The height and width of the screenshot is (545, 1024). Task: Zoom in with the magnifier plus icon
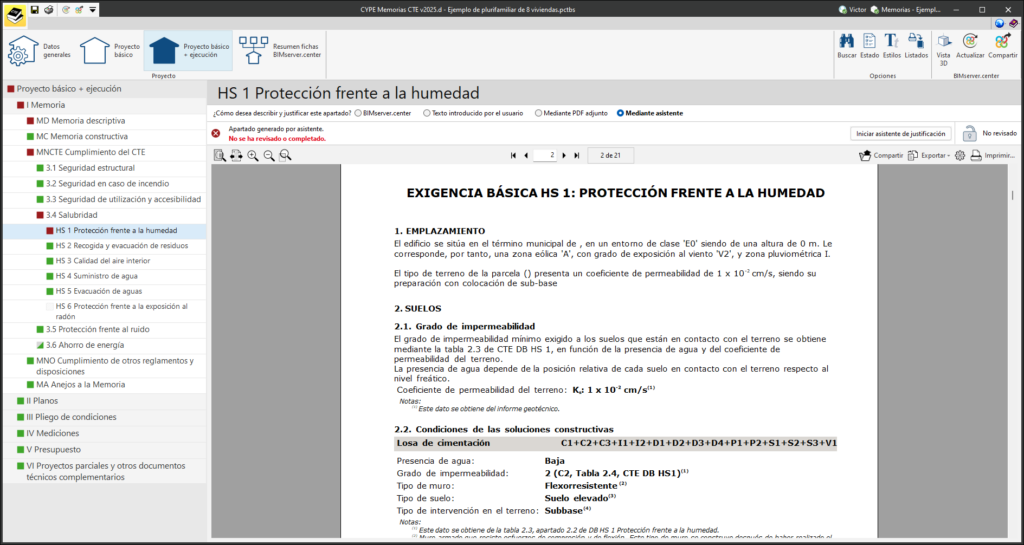coord(253,155)
